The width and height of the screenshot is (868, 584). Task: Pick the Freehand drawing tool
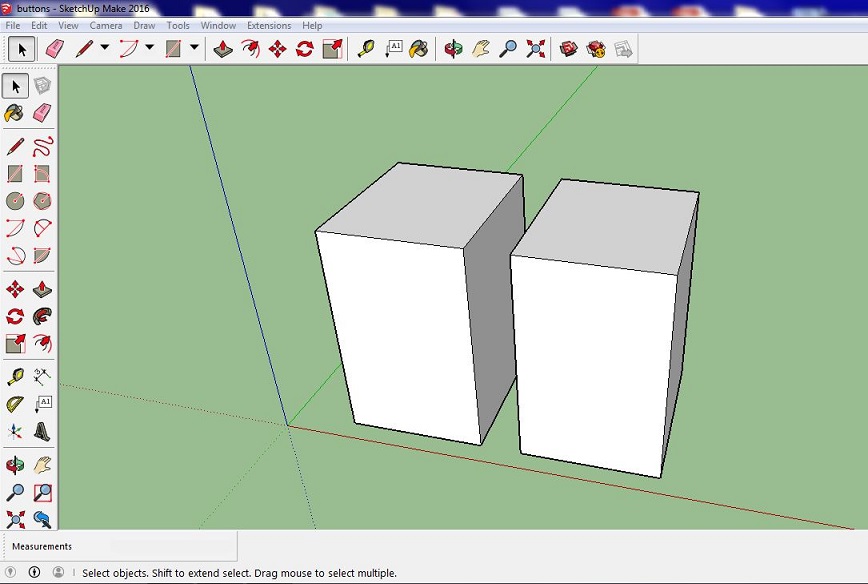(x=42, y=147)
